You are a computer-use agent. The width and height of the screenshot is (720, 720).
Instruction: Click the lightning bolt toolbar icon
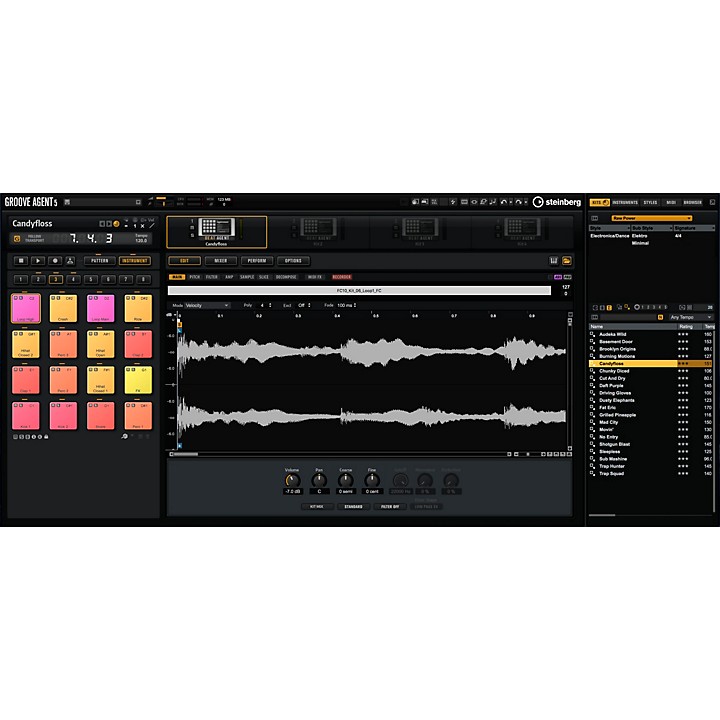[453, 202]
